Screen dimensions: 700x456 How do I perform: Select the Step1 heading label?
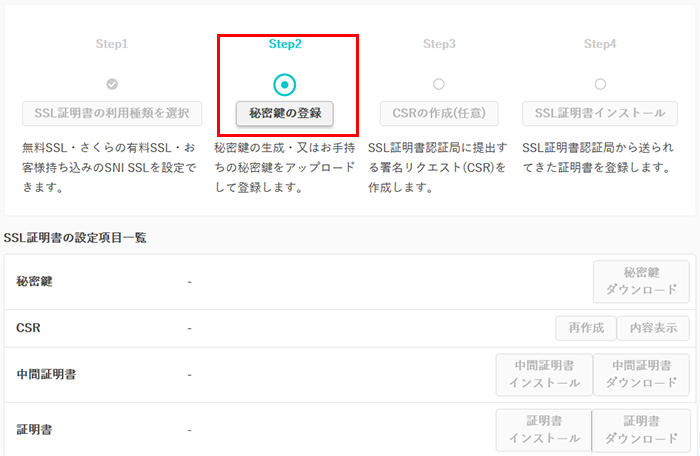tap(112, 44)
